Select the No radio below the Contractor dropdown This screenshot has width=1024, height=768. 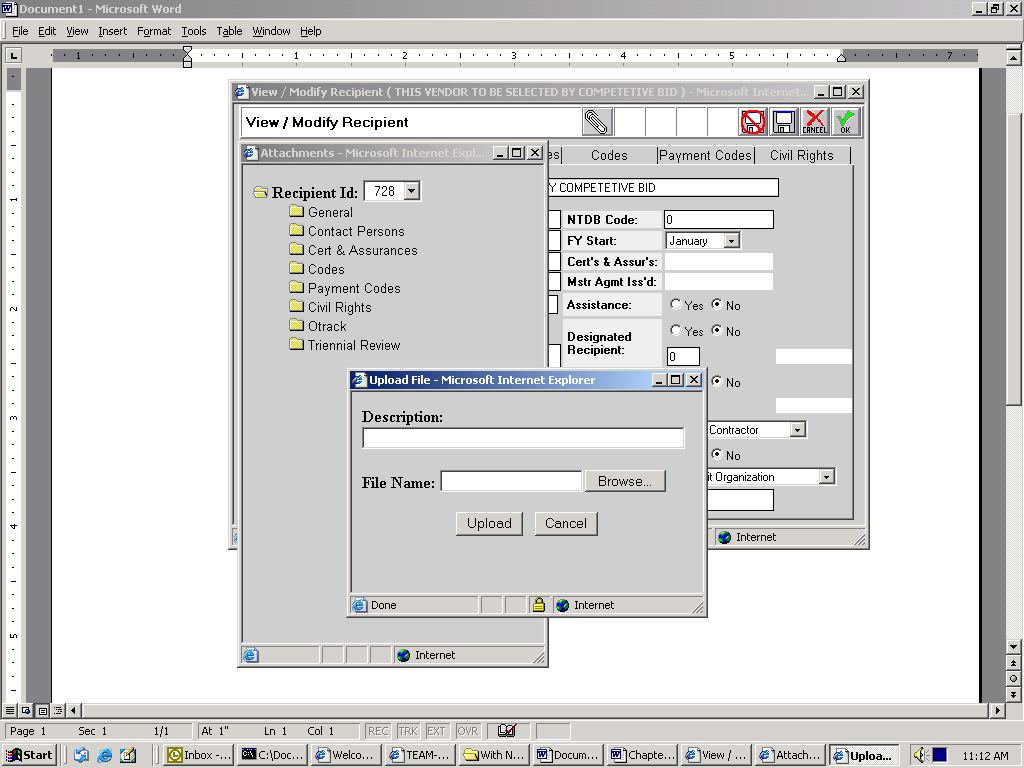coord(716,455)
